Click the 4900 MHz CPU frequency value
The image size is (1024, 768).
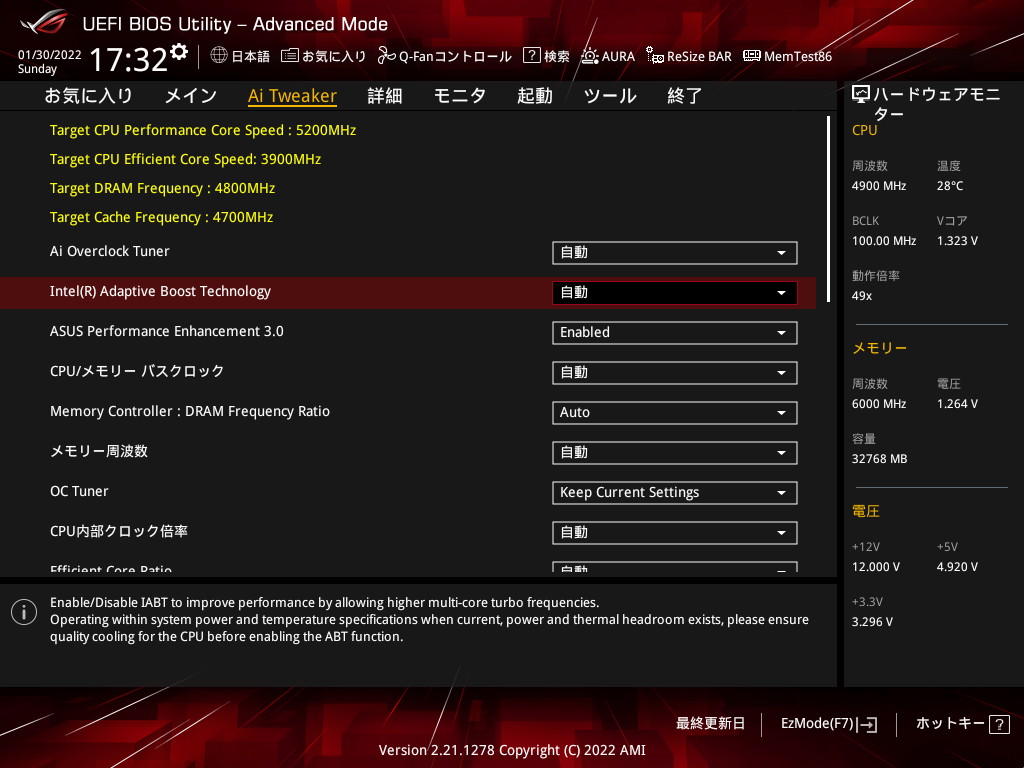tap(879, 186)
